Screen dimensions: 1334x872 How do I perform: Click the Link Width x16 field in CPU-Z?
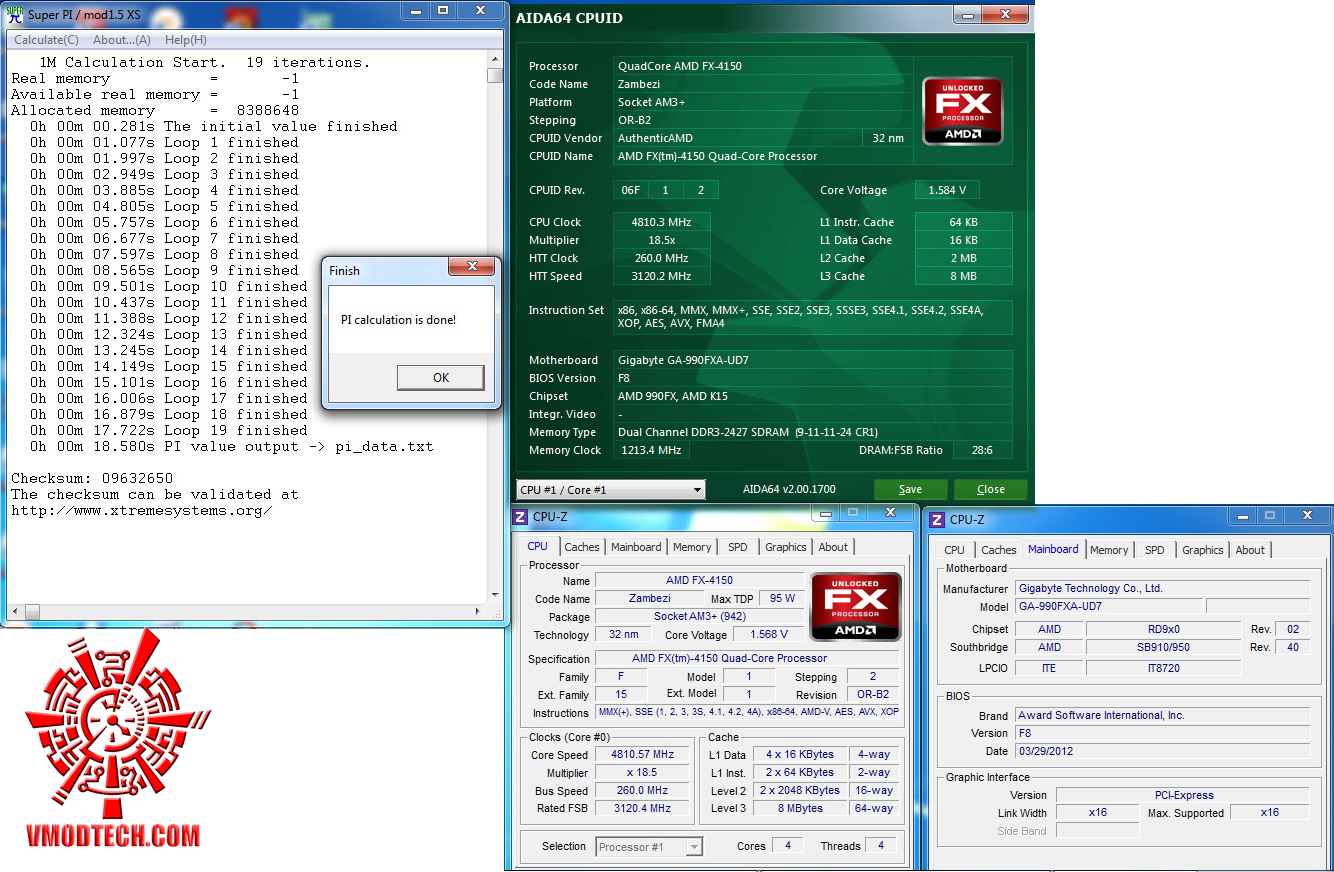(x=1097, y=813)
